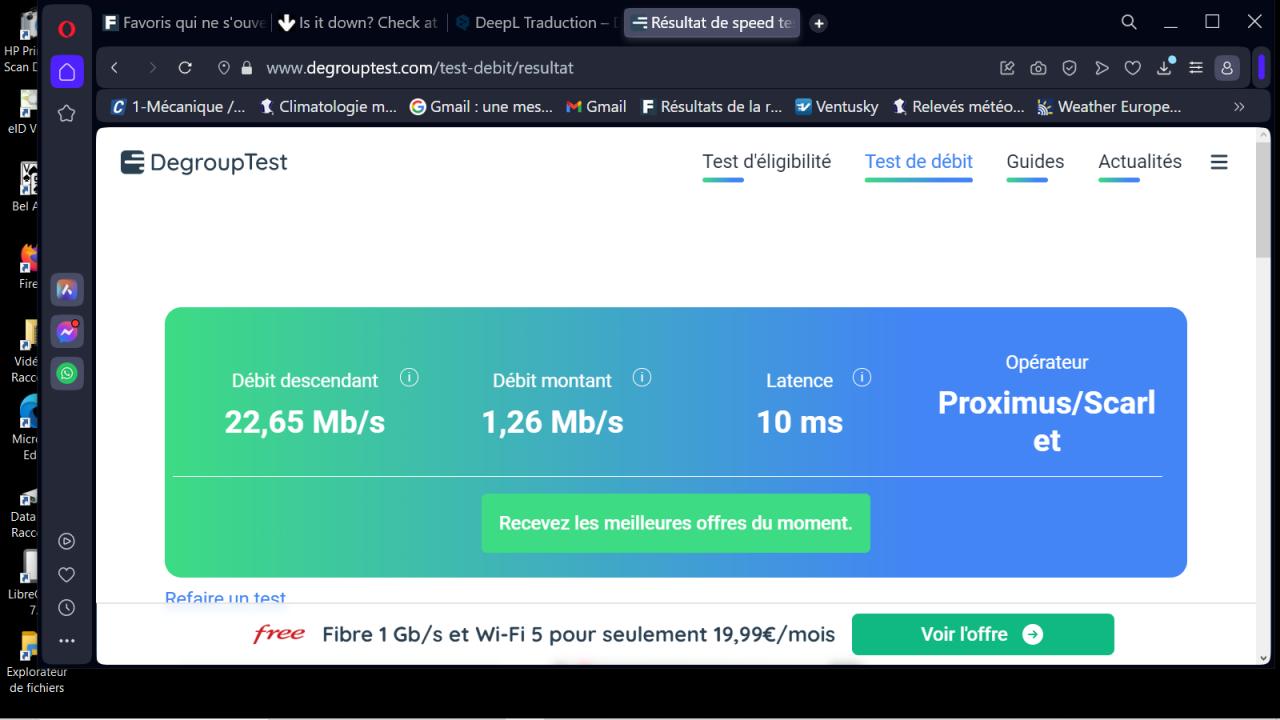
Task: Select the 'Explorateur de fichiers' desktop shortcut
Action: pyautogui.click(x=35, y=661)
